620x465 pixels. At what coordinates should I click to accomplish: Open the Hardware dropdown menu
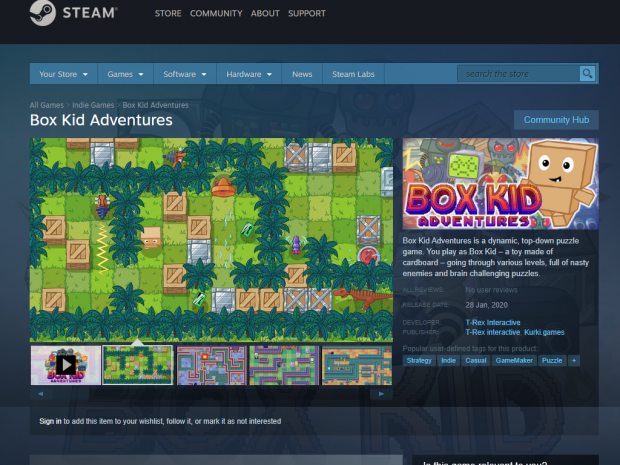(249, 74)
